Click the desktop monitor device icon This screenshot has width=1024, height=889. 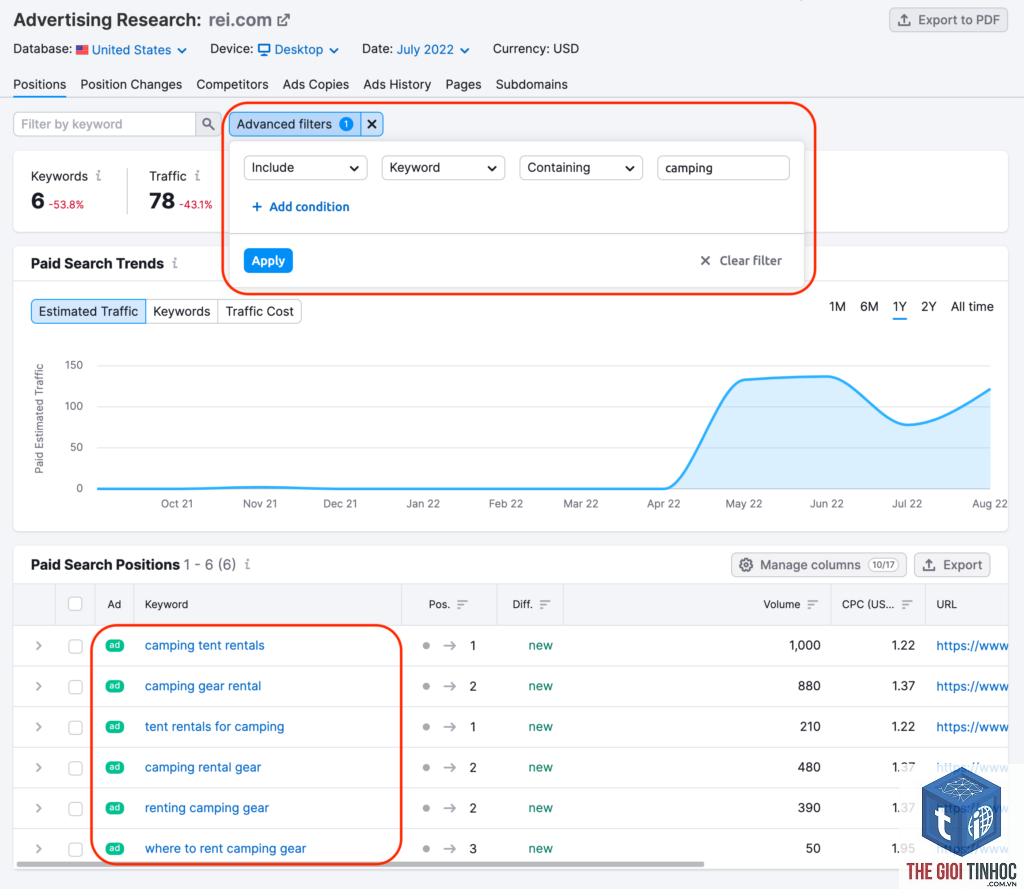pyautogui.click(x=264, y=50)
